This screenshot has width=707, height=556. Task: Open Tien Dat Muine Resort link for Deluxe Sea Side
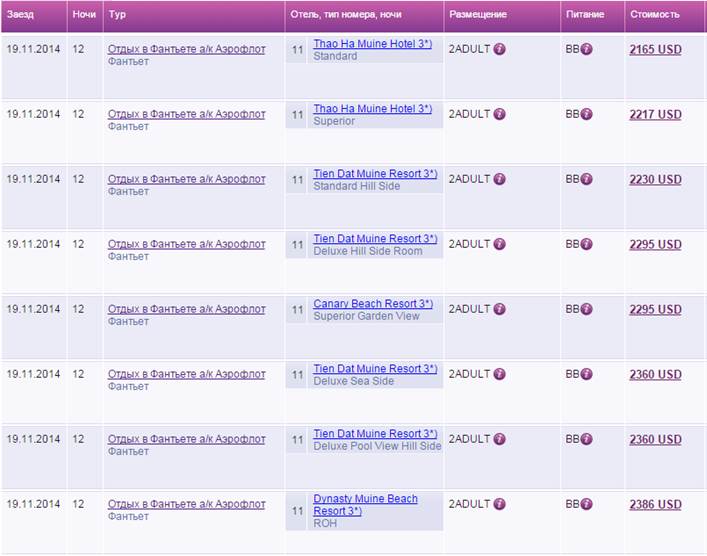click(x=375, y=368)
